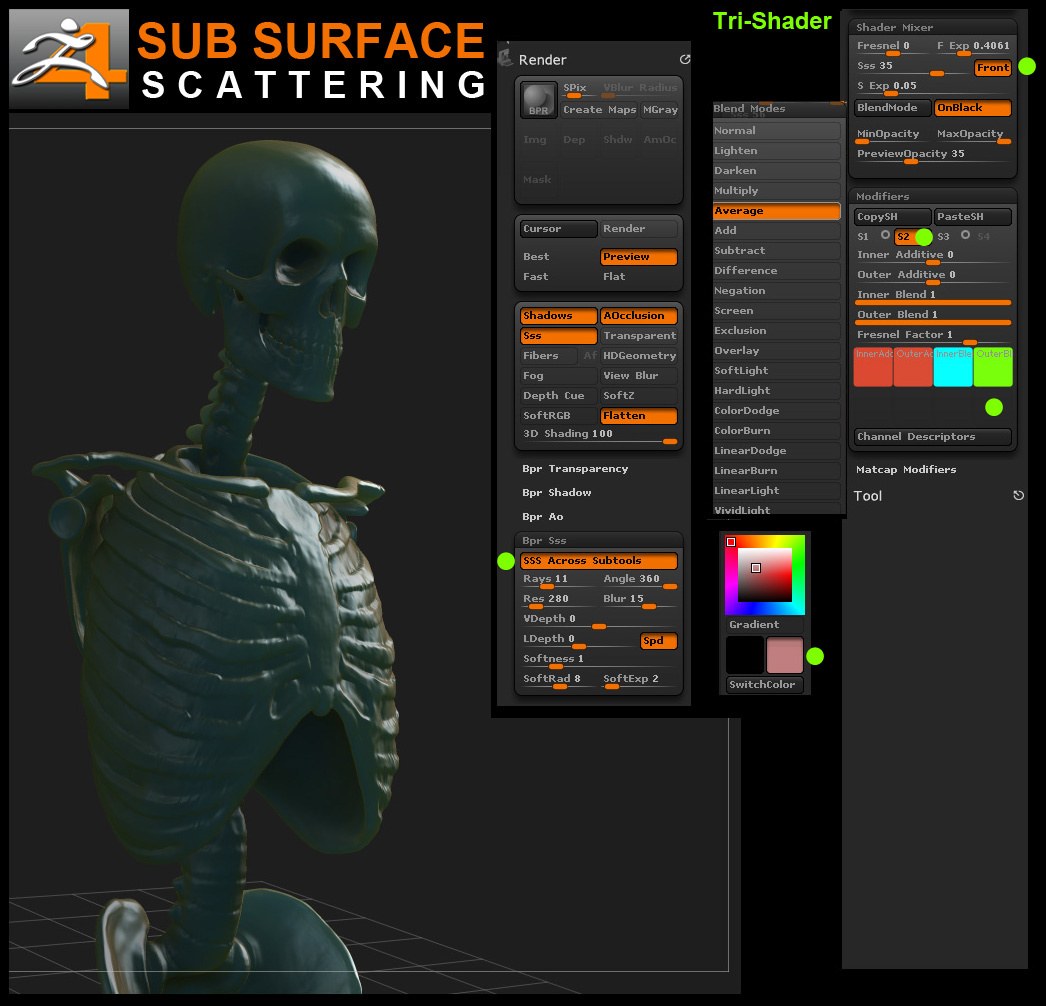Viewport: 1046px width, 1006px height.
Task: Adjust the Rays 11 slider
Action: click(x=558, y=580)
